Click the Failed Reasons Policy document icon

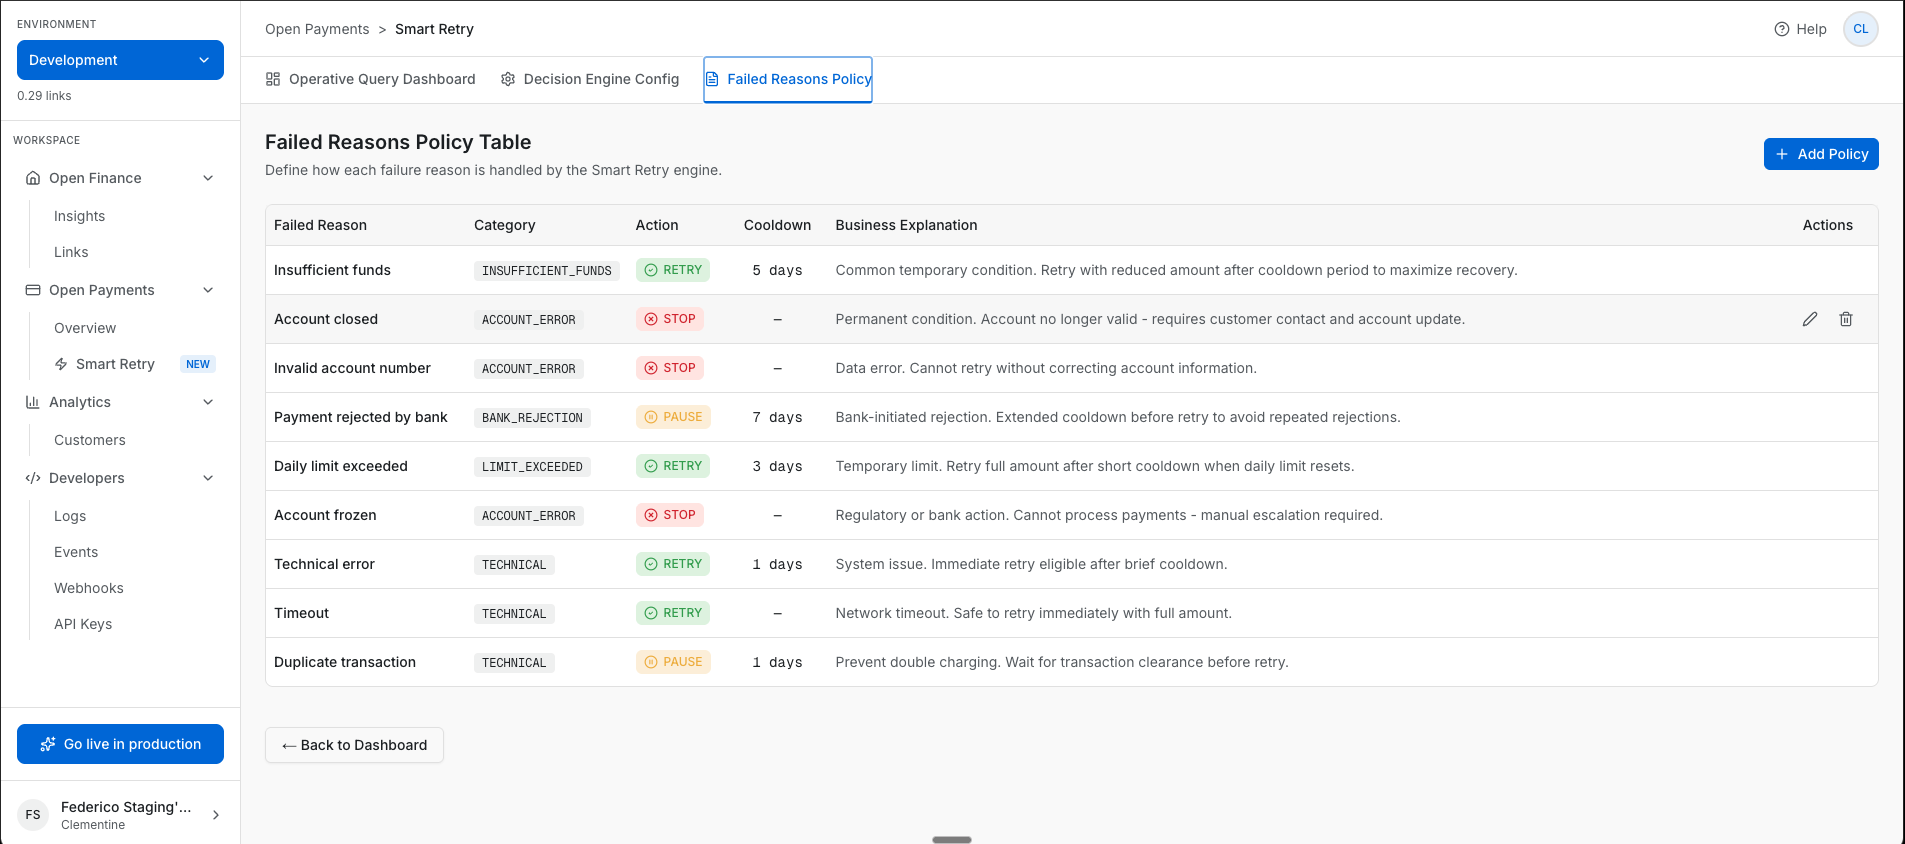click(712, 79)
